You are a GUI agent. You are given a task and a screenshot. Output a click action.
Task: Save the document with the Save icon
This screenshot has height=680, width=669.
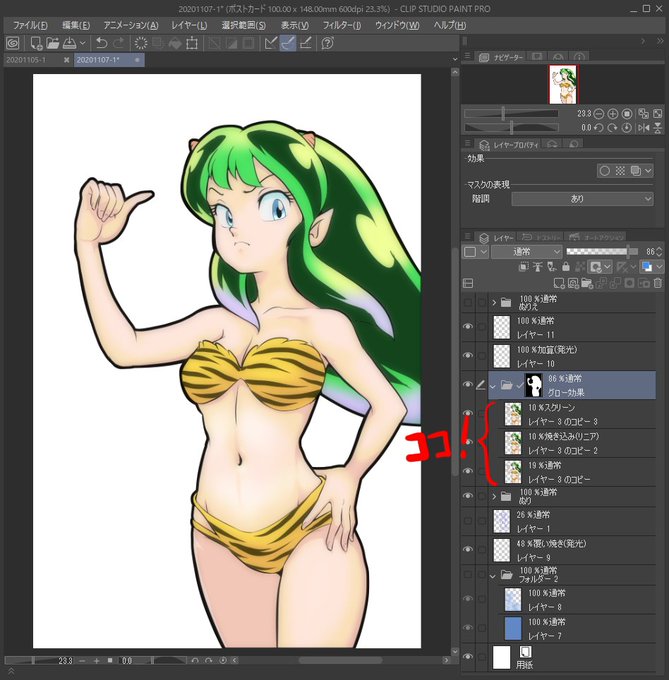pos(69,43)
